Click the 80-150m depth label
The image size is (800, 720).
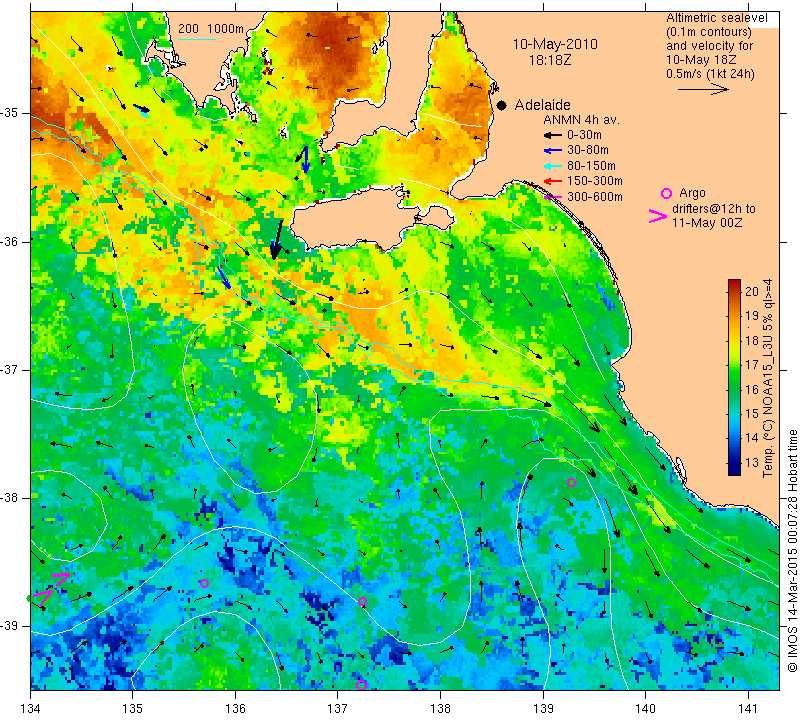tap(591, 166)
